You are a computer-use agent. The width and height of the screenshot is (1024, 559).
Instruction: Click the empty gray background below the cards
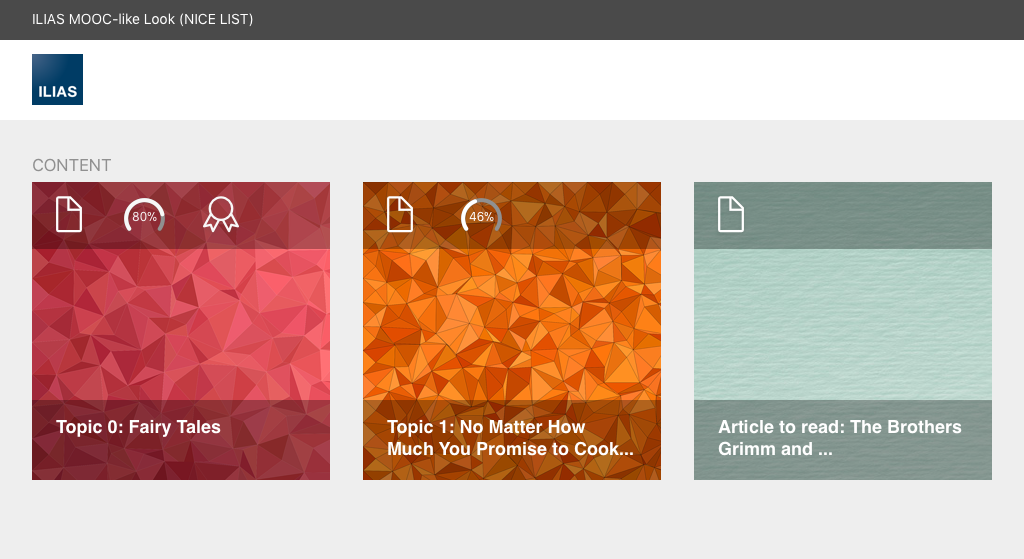(512, 520)
